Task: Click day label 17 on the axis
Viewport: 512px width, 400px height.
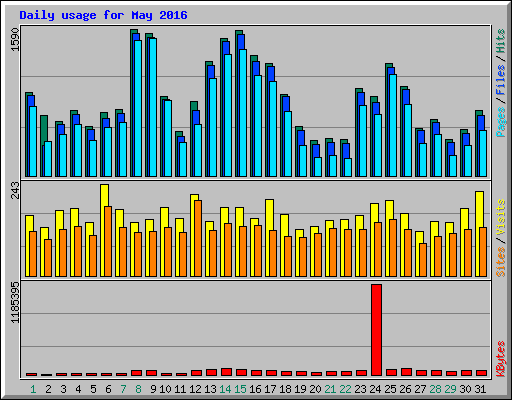Action: [270, 389]
